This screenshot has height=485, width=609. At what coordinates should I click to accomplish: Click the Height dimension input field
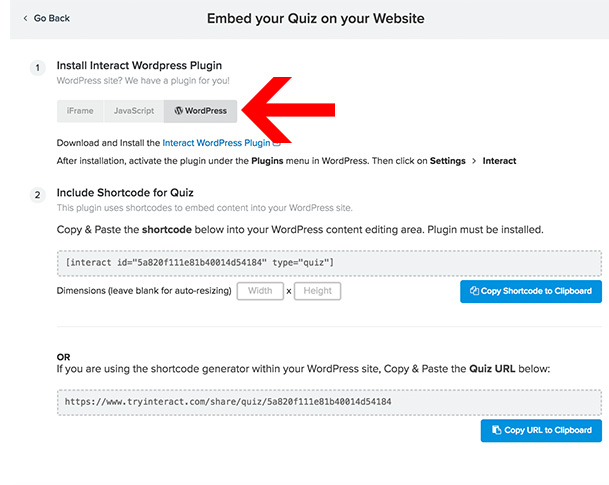coord(317,291)
